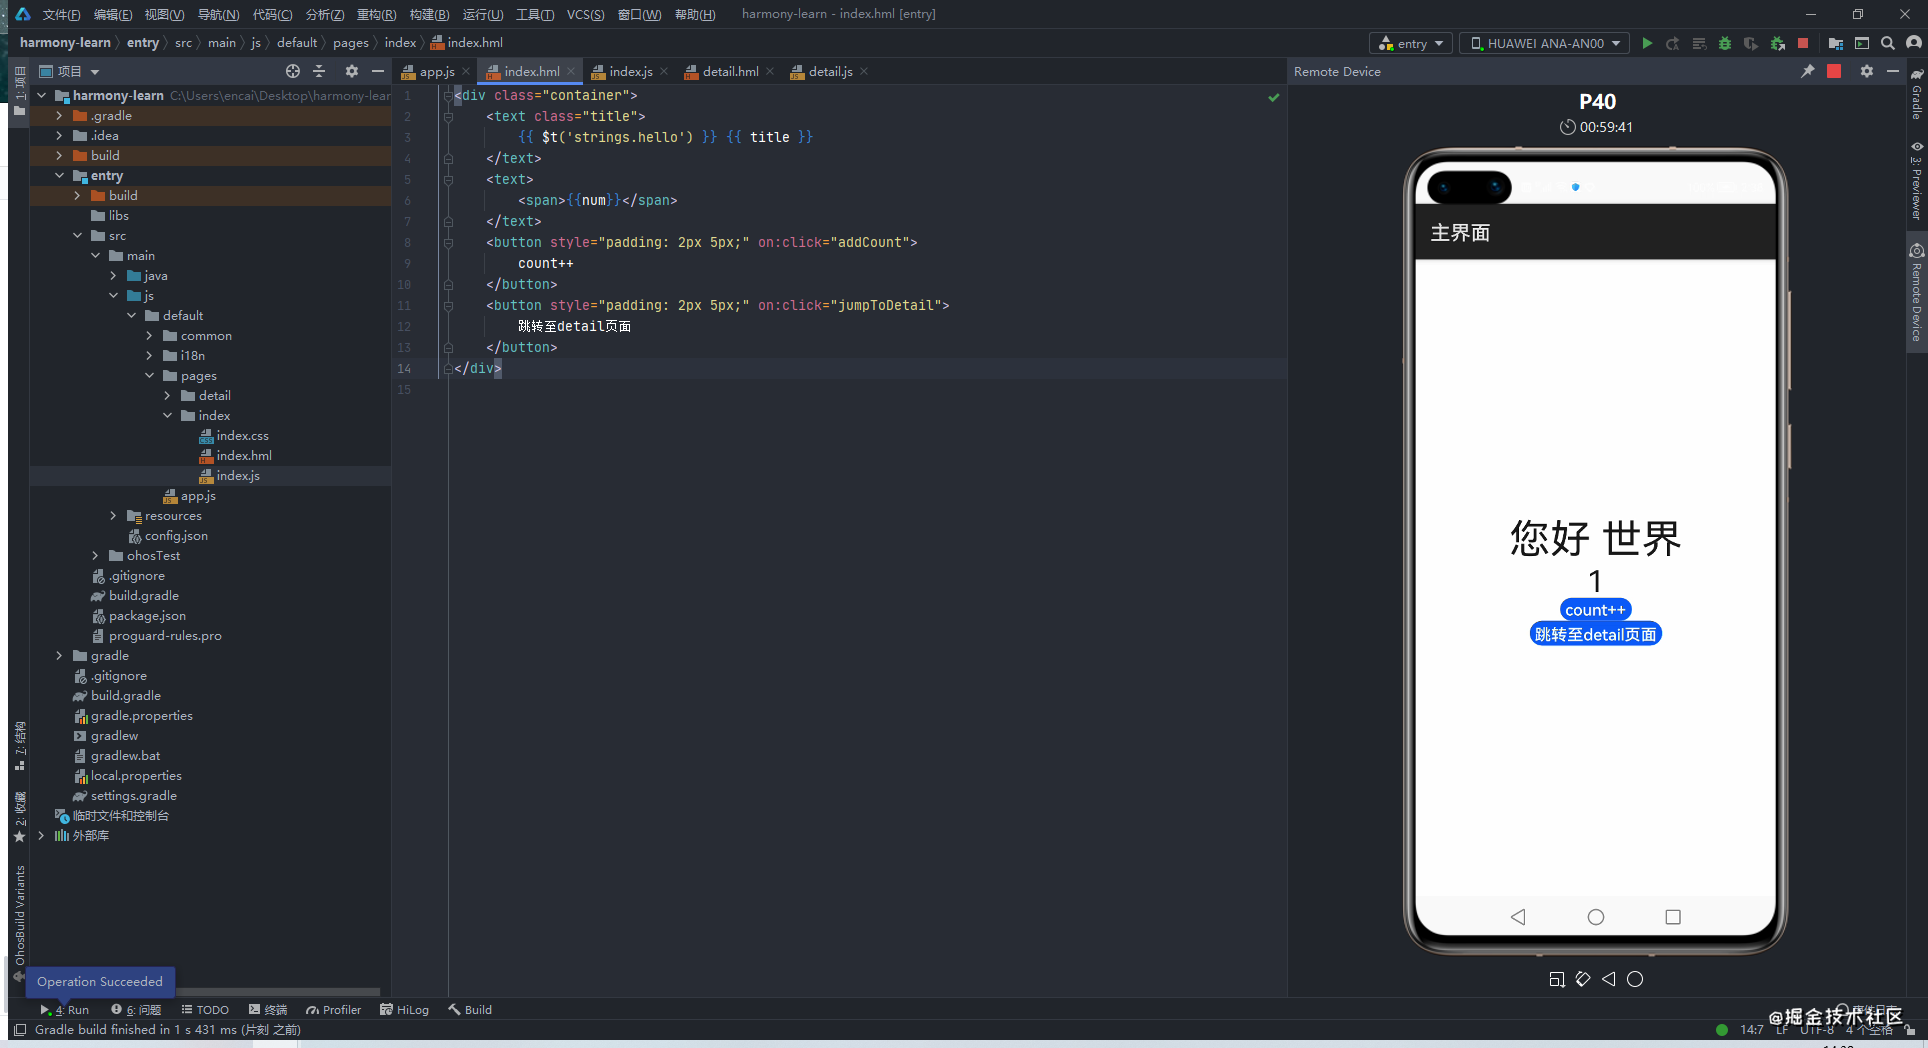Image resolution: width=1928 pixels, height=1048 pixels.
Task: Expand the java folder
Action: click(x=113, y=276)
